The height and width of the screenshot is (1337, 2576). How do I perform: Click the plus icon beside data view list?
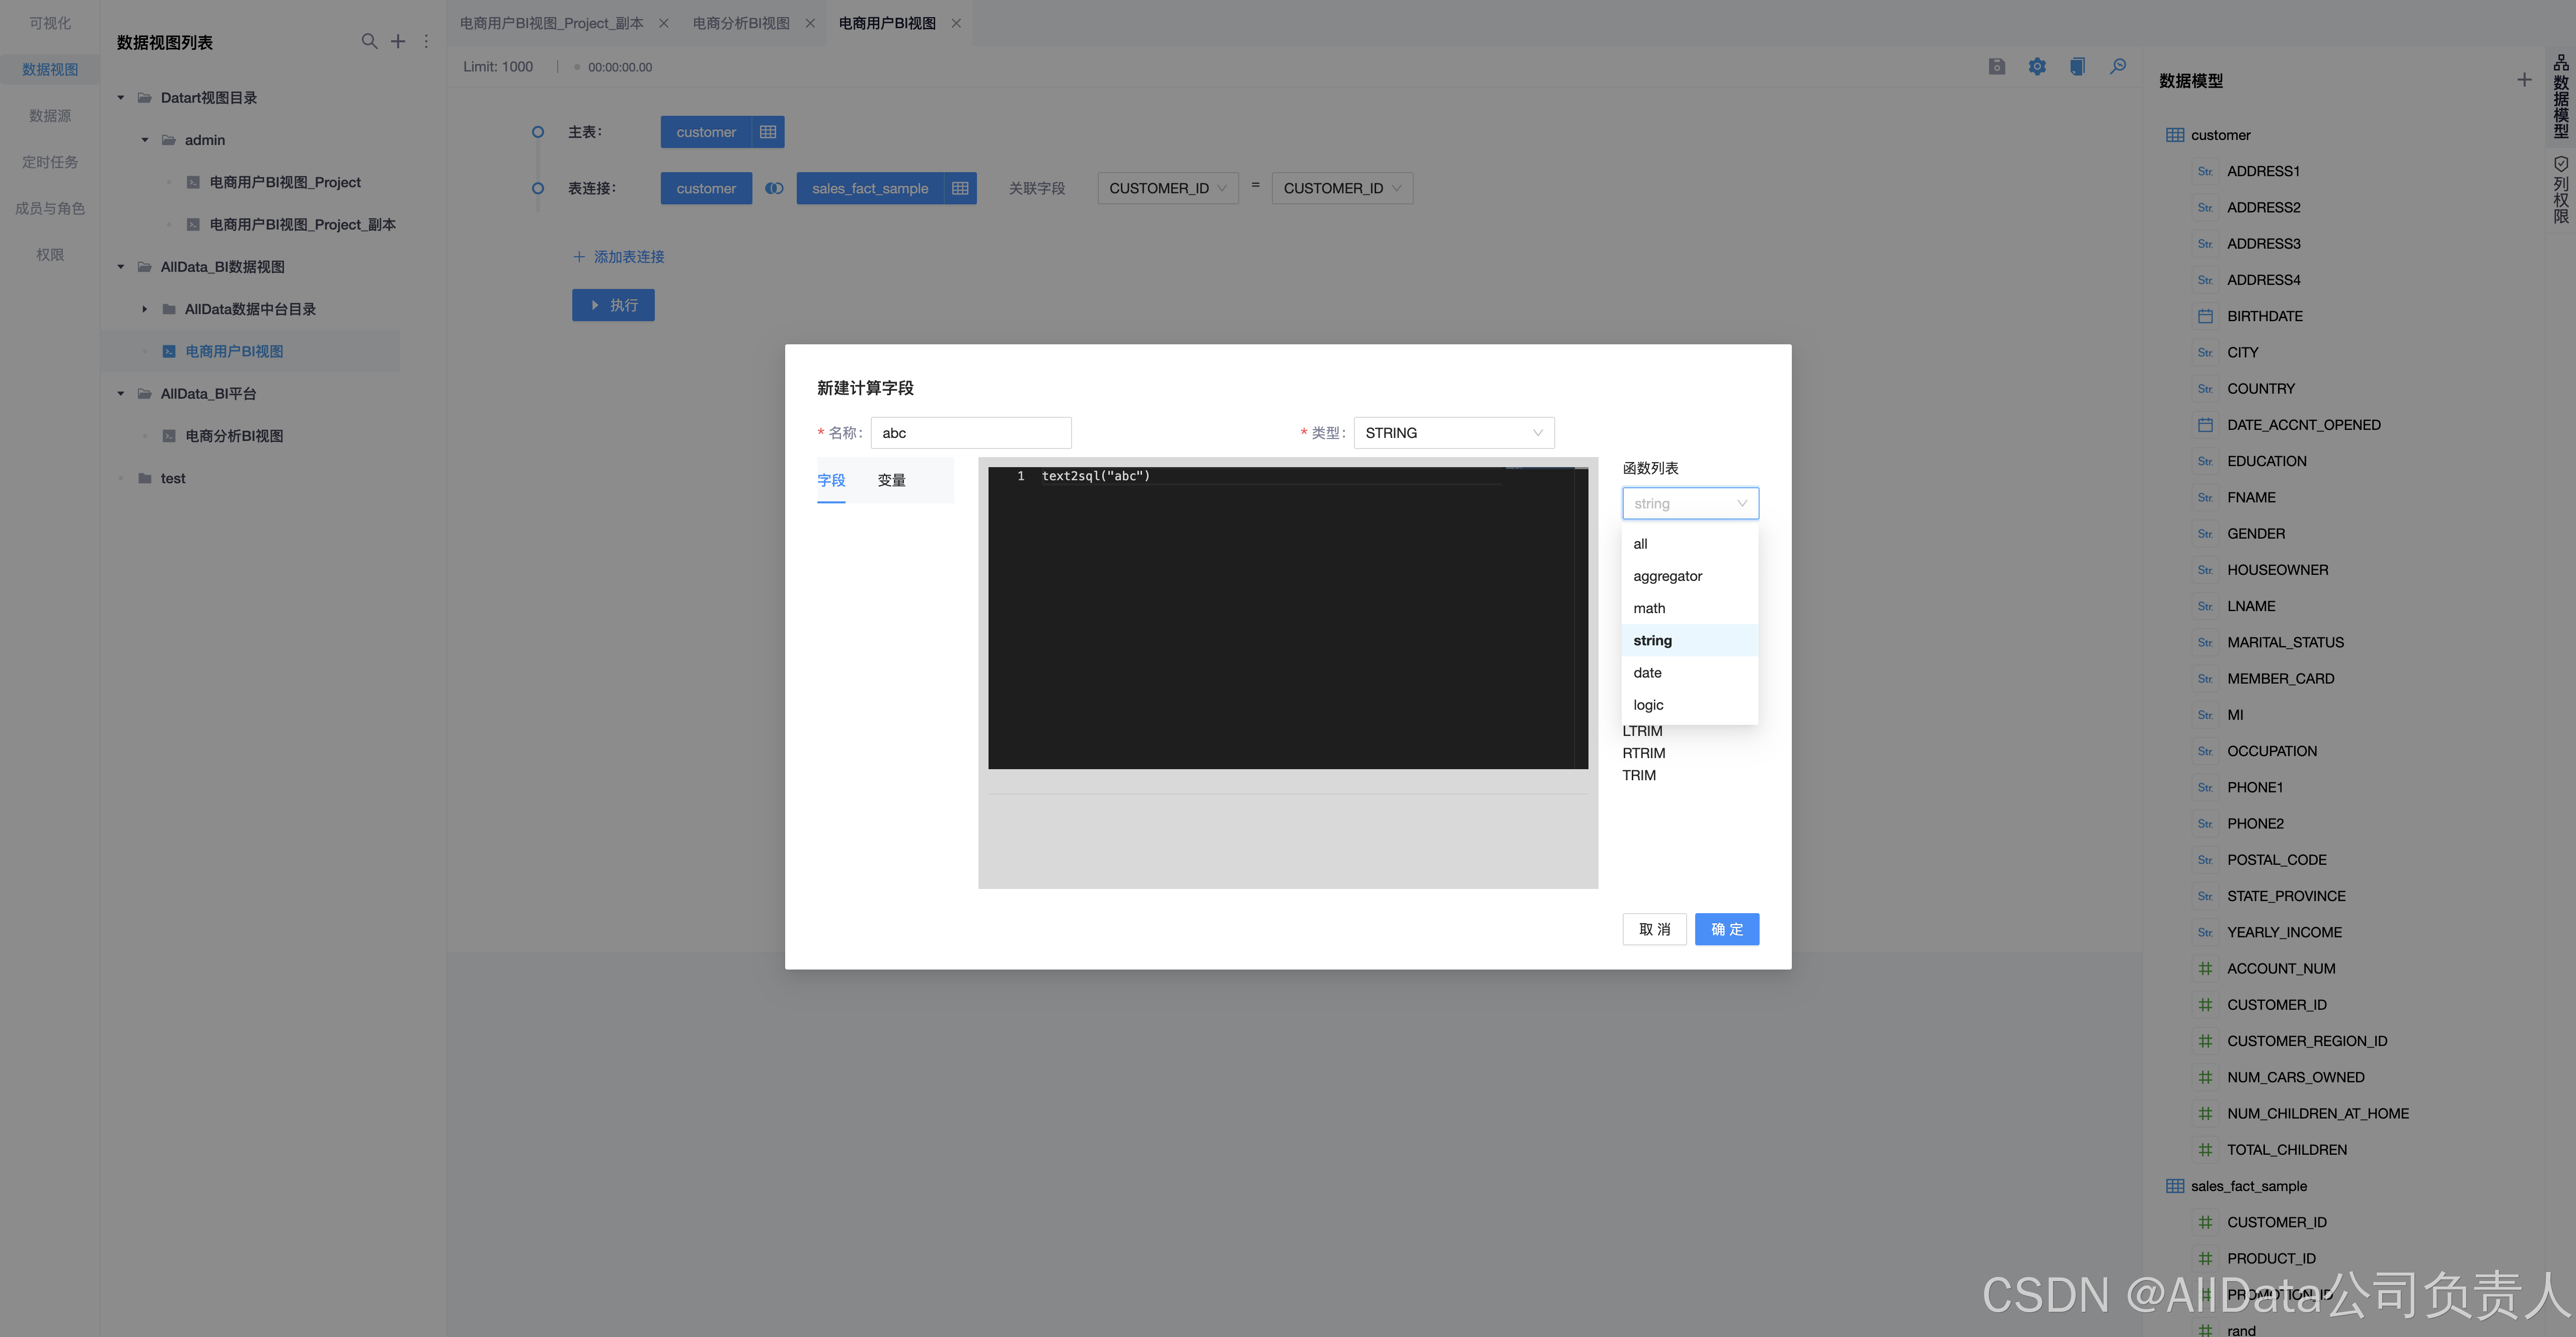[398, 41]
